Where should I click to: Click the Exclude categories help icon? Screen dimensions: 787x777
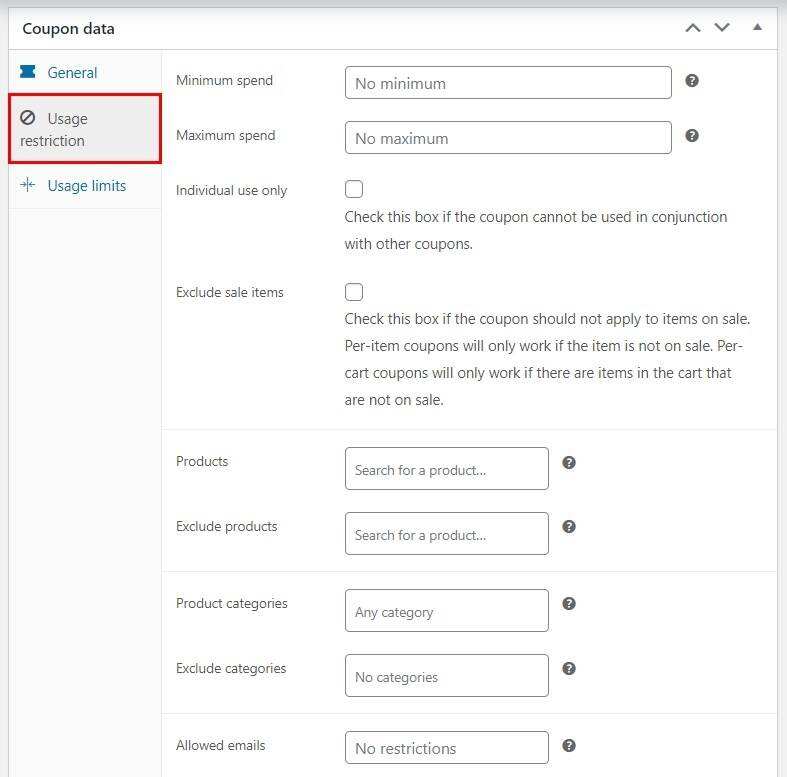[x=569, y=668]
